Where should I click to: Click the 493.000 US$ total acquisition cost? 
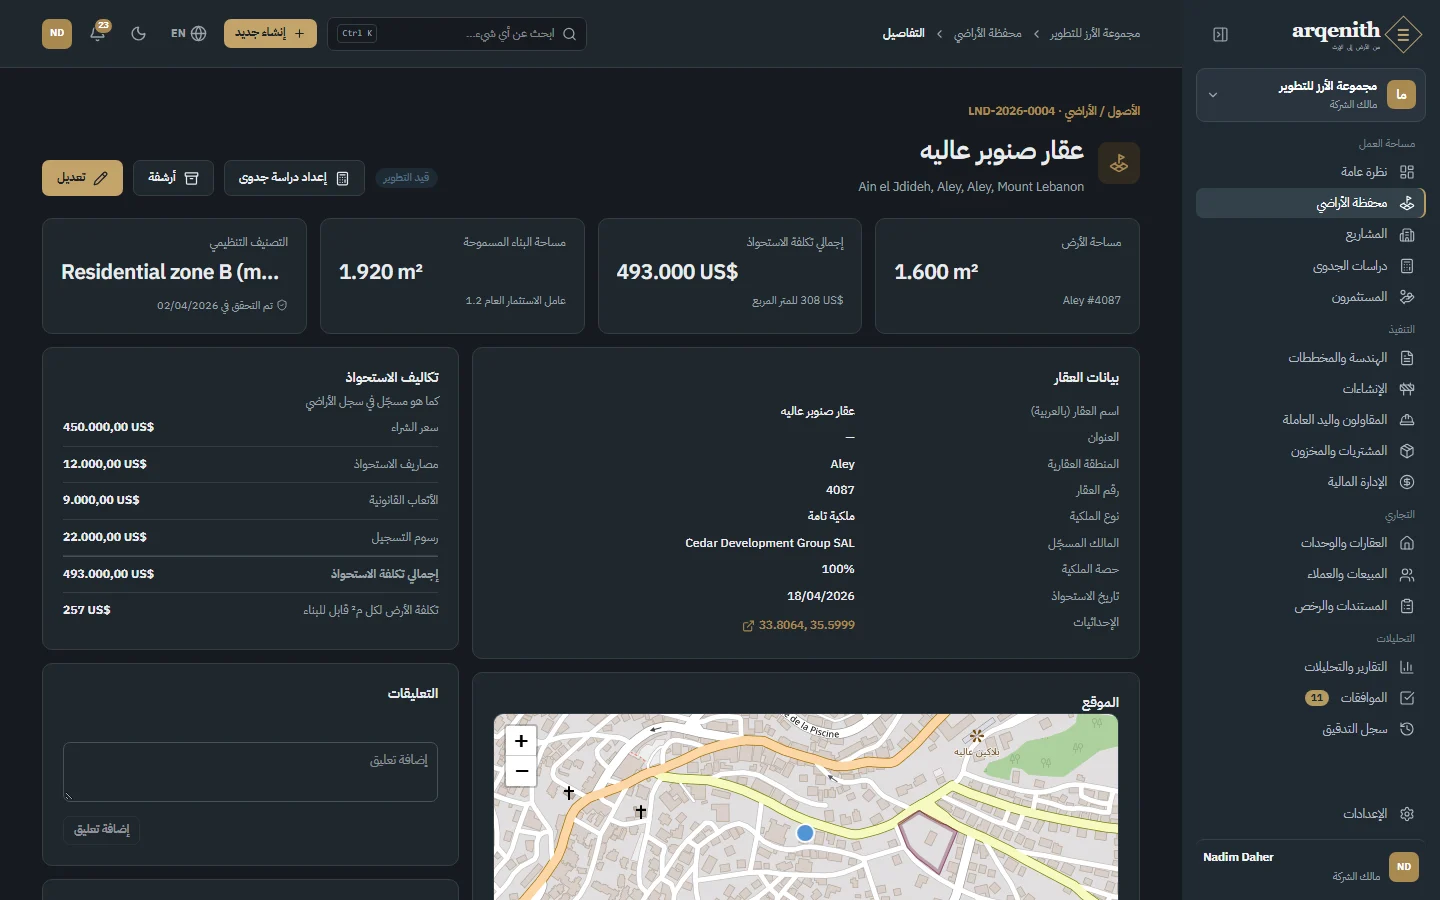pyautogui.click(x=677, y=272)
